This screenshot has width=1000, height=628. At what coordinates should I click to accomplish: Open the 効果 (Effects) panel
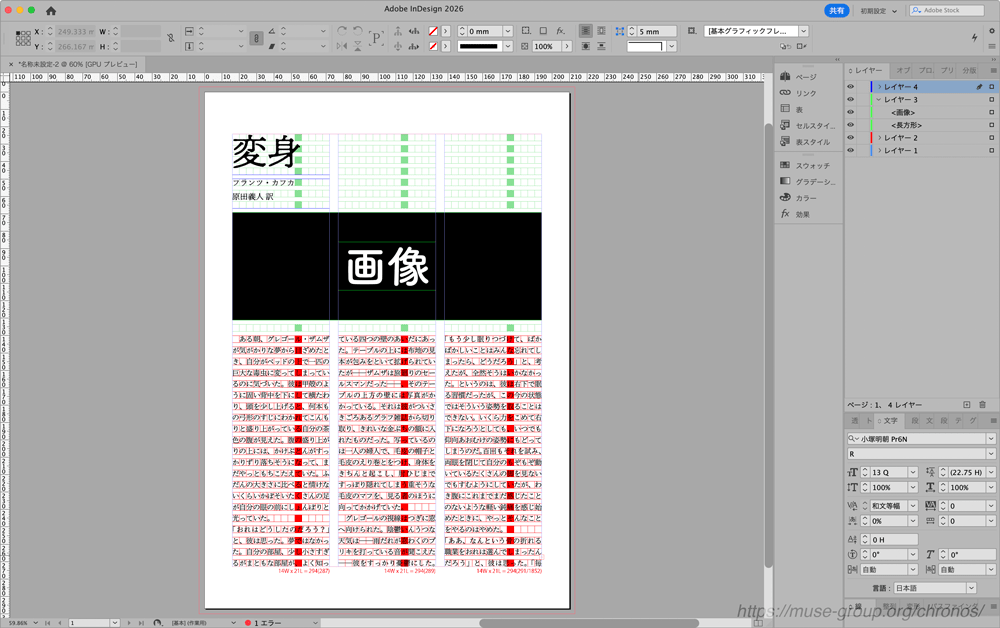click(x=803, y=214)
